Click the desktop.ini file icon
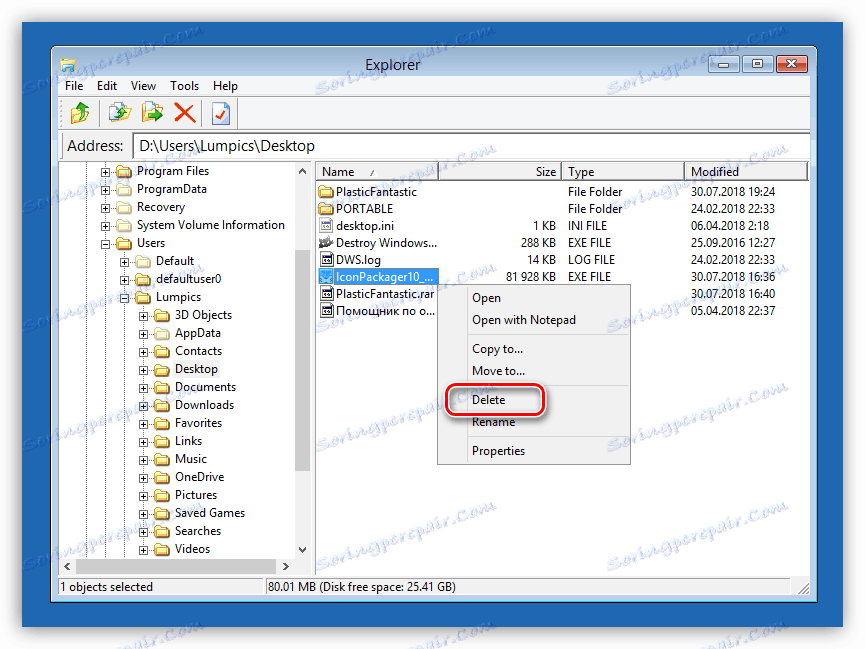865x649 pixels. click(x=327, y=226)
